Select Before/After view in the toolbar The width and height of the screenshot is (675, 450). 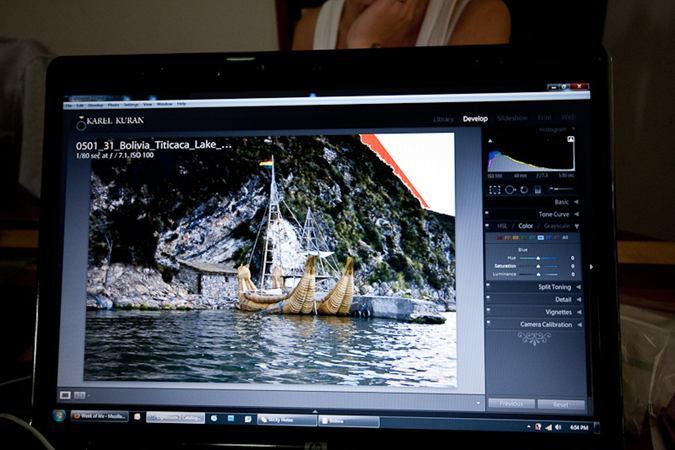[x=80, y=395]
